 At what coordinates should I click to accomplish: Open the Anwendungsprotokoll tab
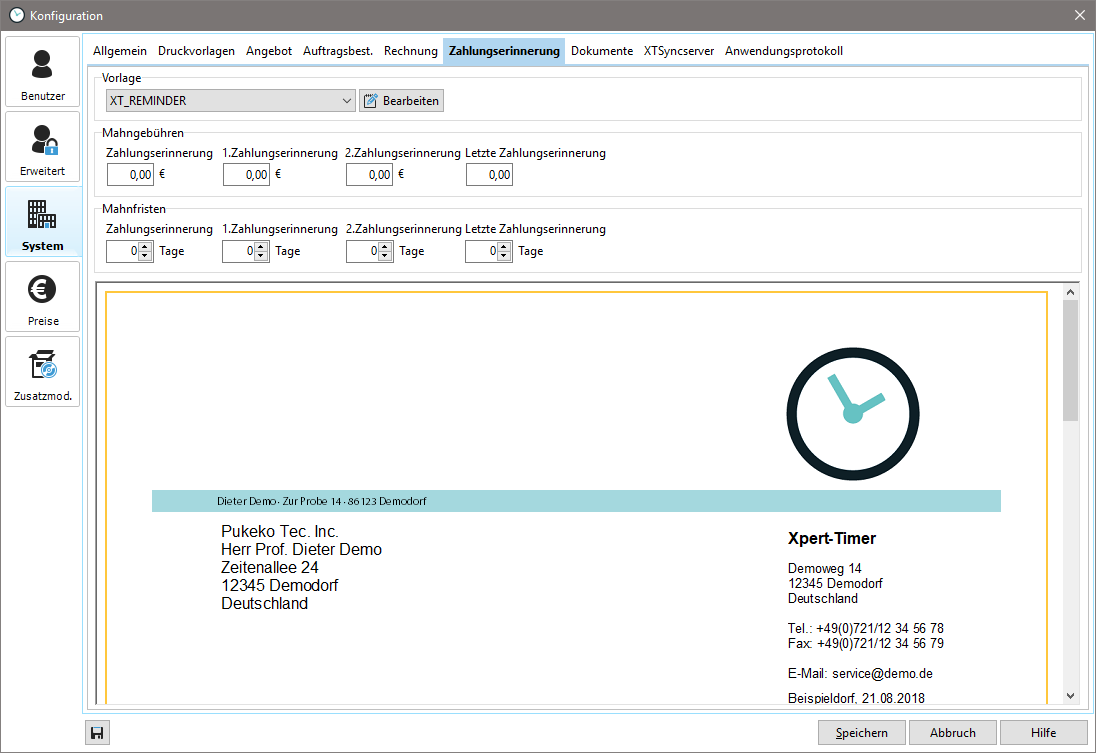point(784,51)
